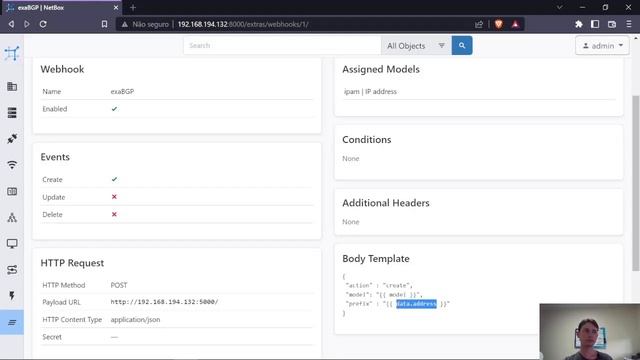Open Devices menu in the sidebar
Screen dimensions: 640x360
(12, 113)
